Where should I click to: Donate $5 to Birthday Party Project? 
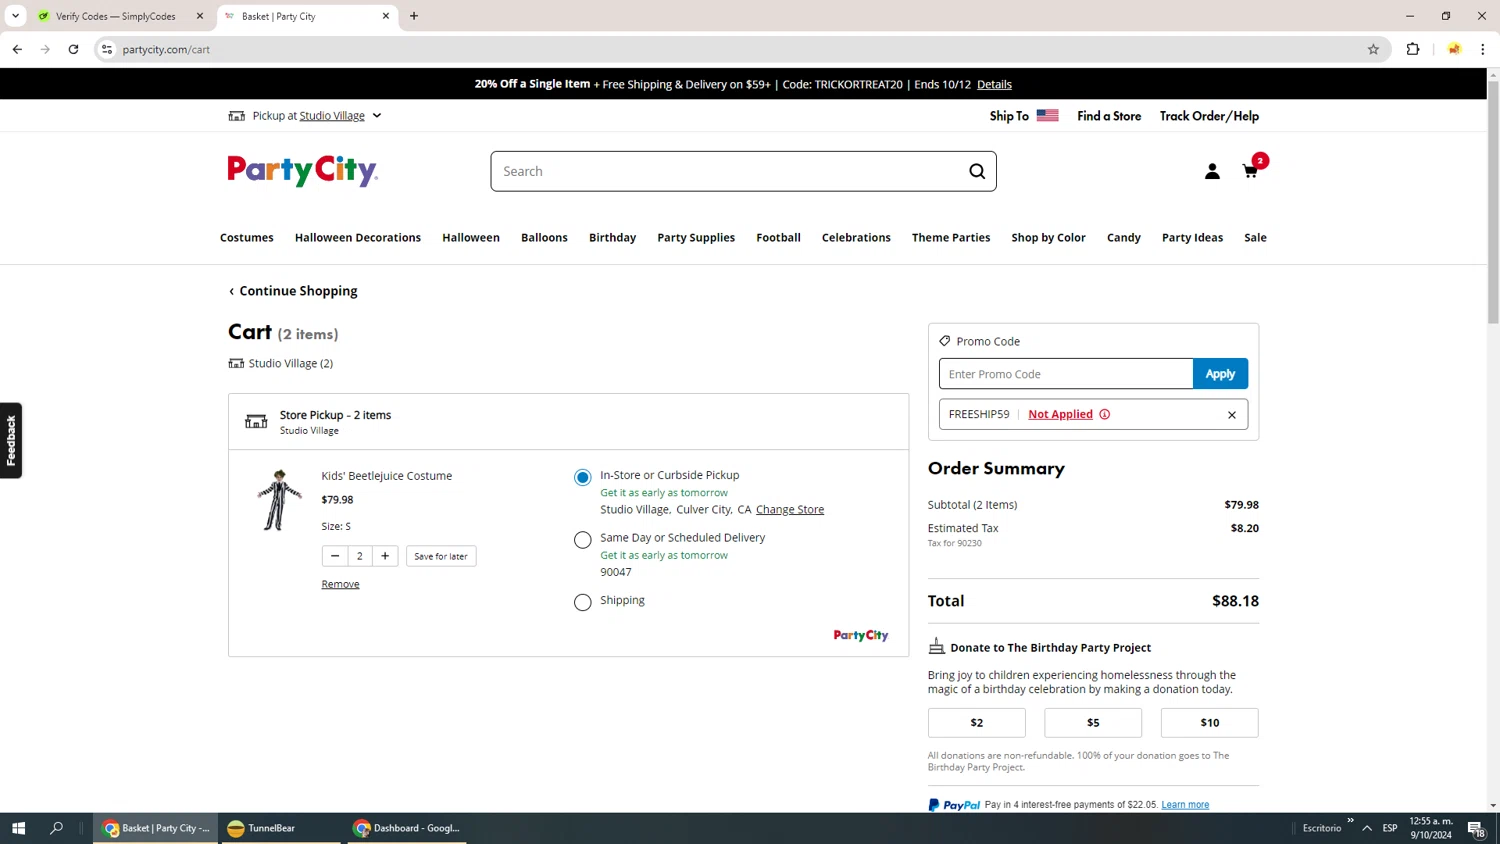(1093, 723)
